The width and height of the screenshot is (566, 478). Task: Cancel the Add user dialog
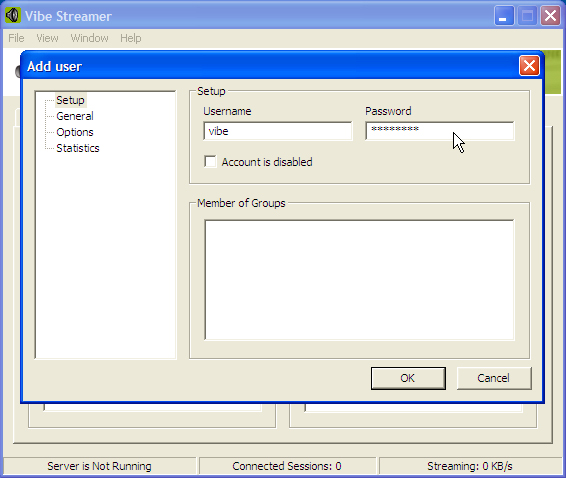pyautogui.click(x=494, y=378)
